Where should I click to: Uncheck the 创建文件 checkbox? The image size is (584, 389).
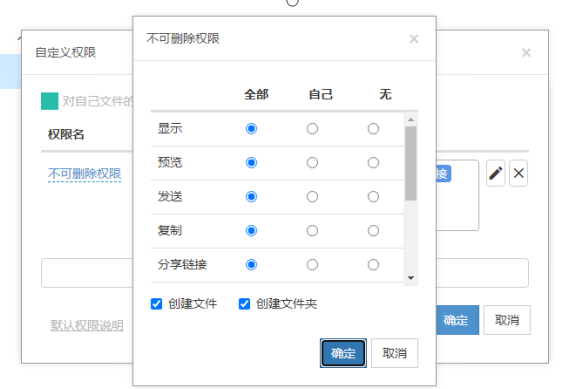click(156, 304)
